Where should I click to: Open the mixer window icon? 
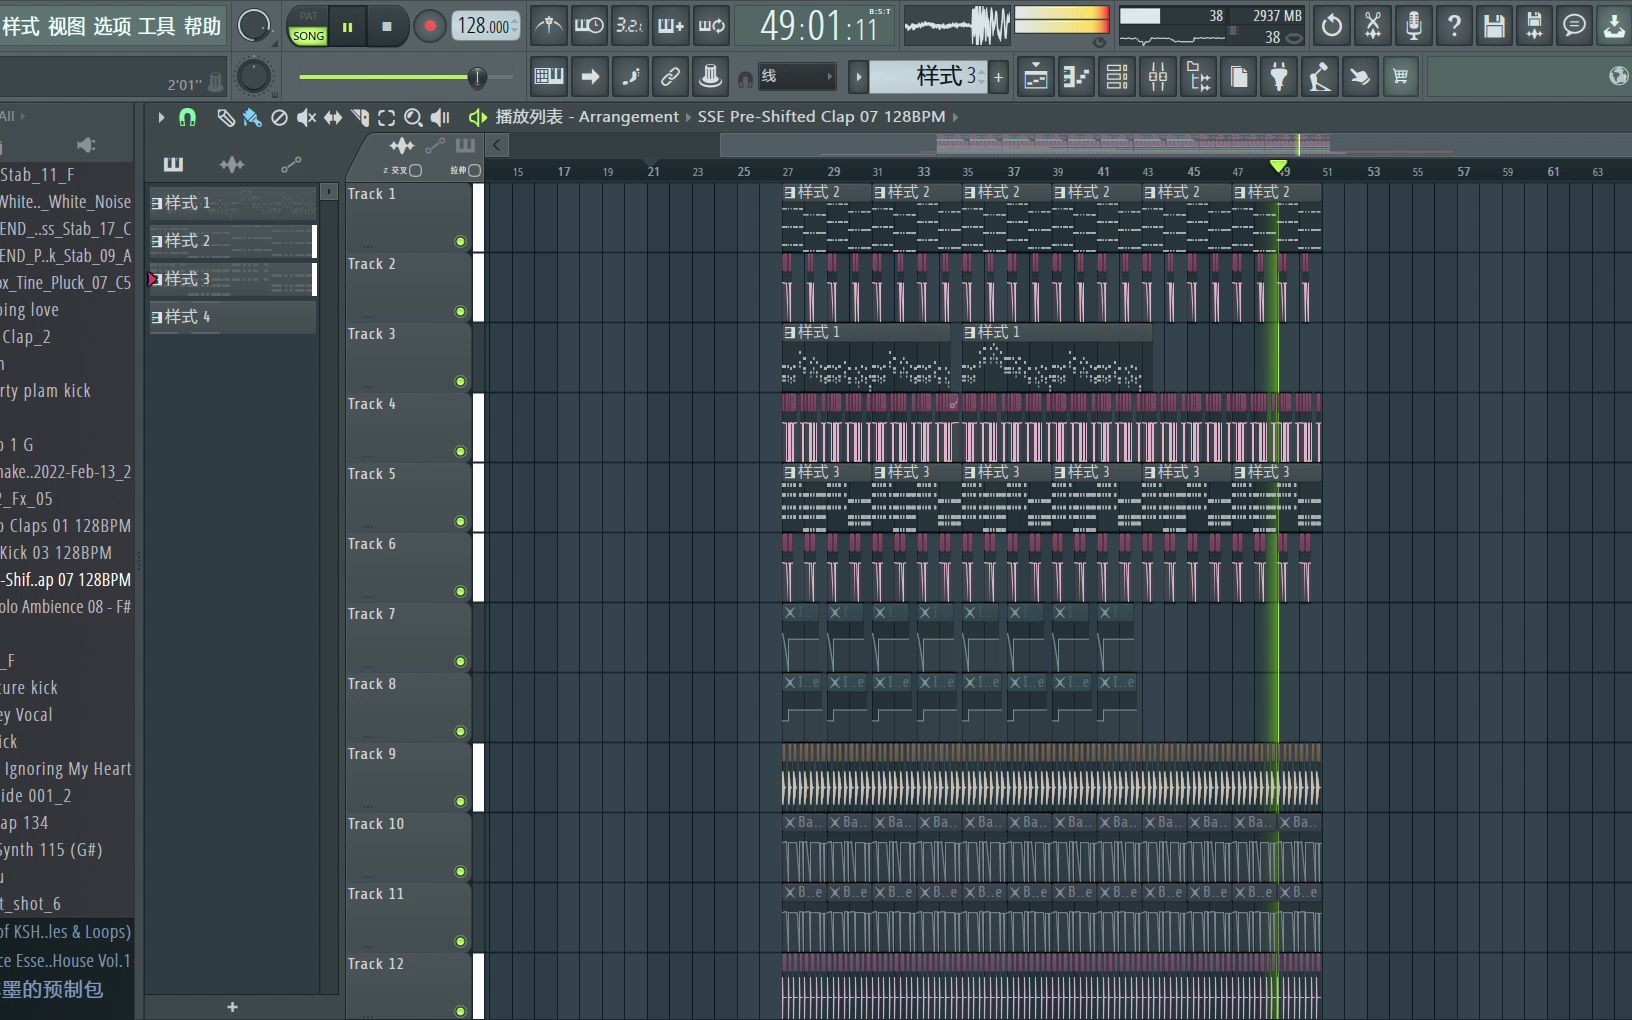tap(1158, 77)
